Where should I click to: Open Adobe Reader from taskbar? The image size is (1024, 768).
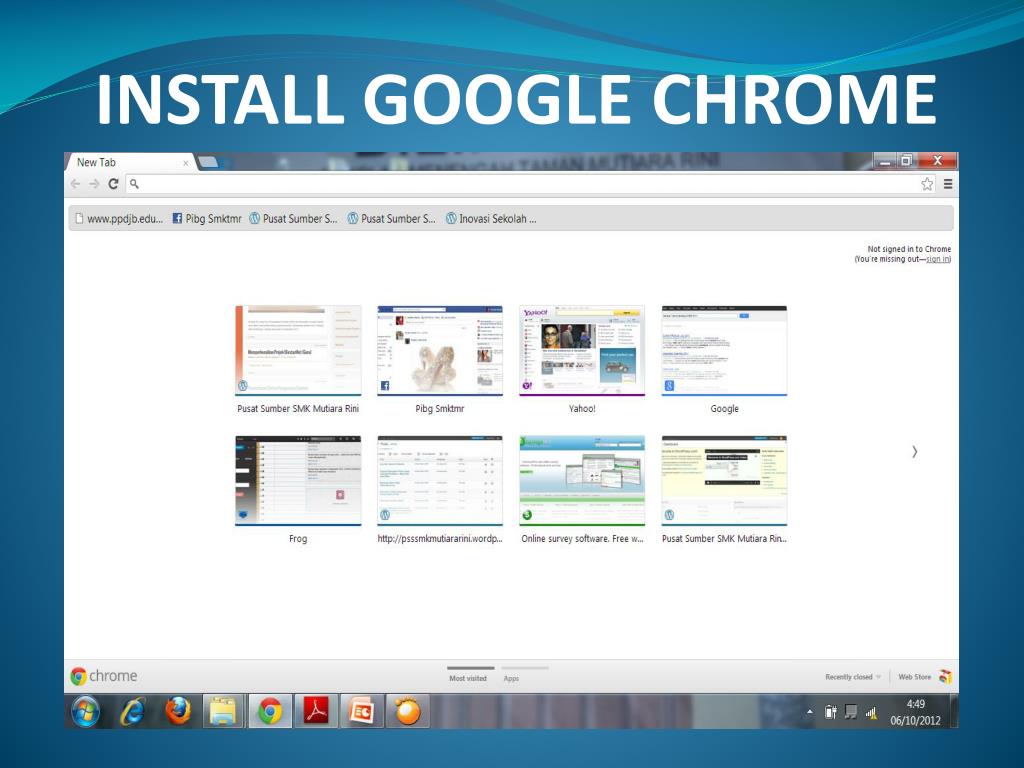pos(316,711)
